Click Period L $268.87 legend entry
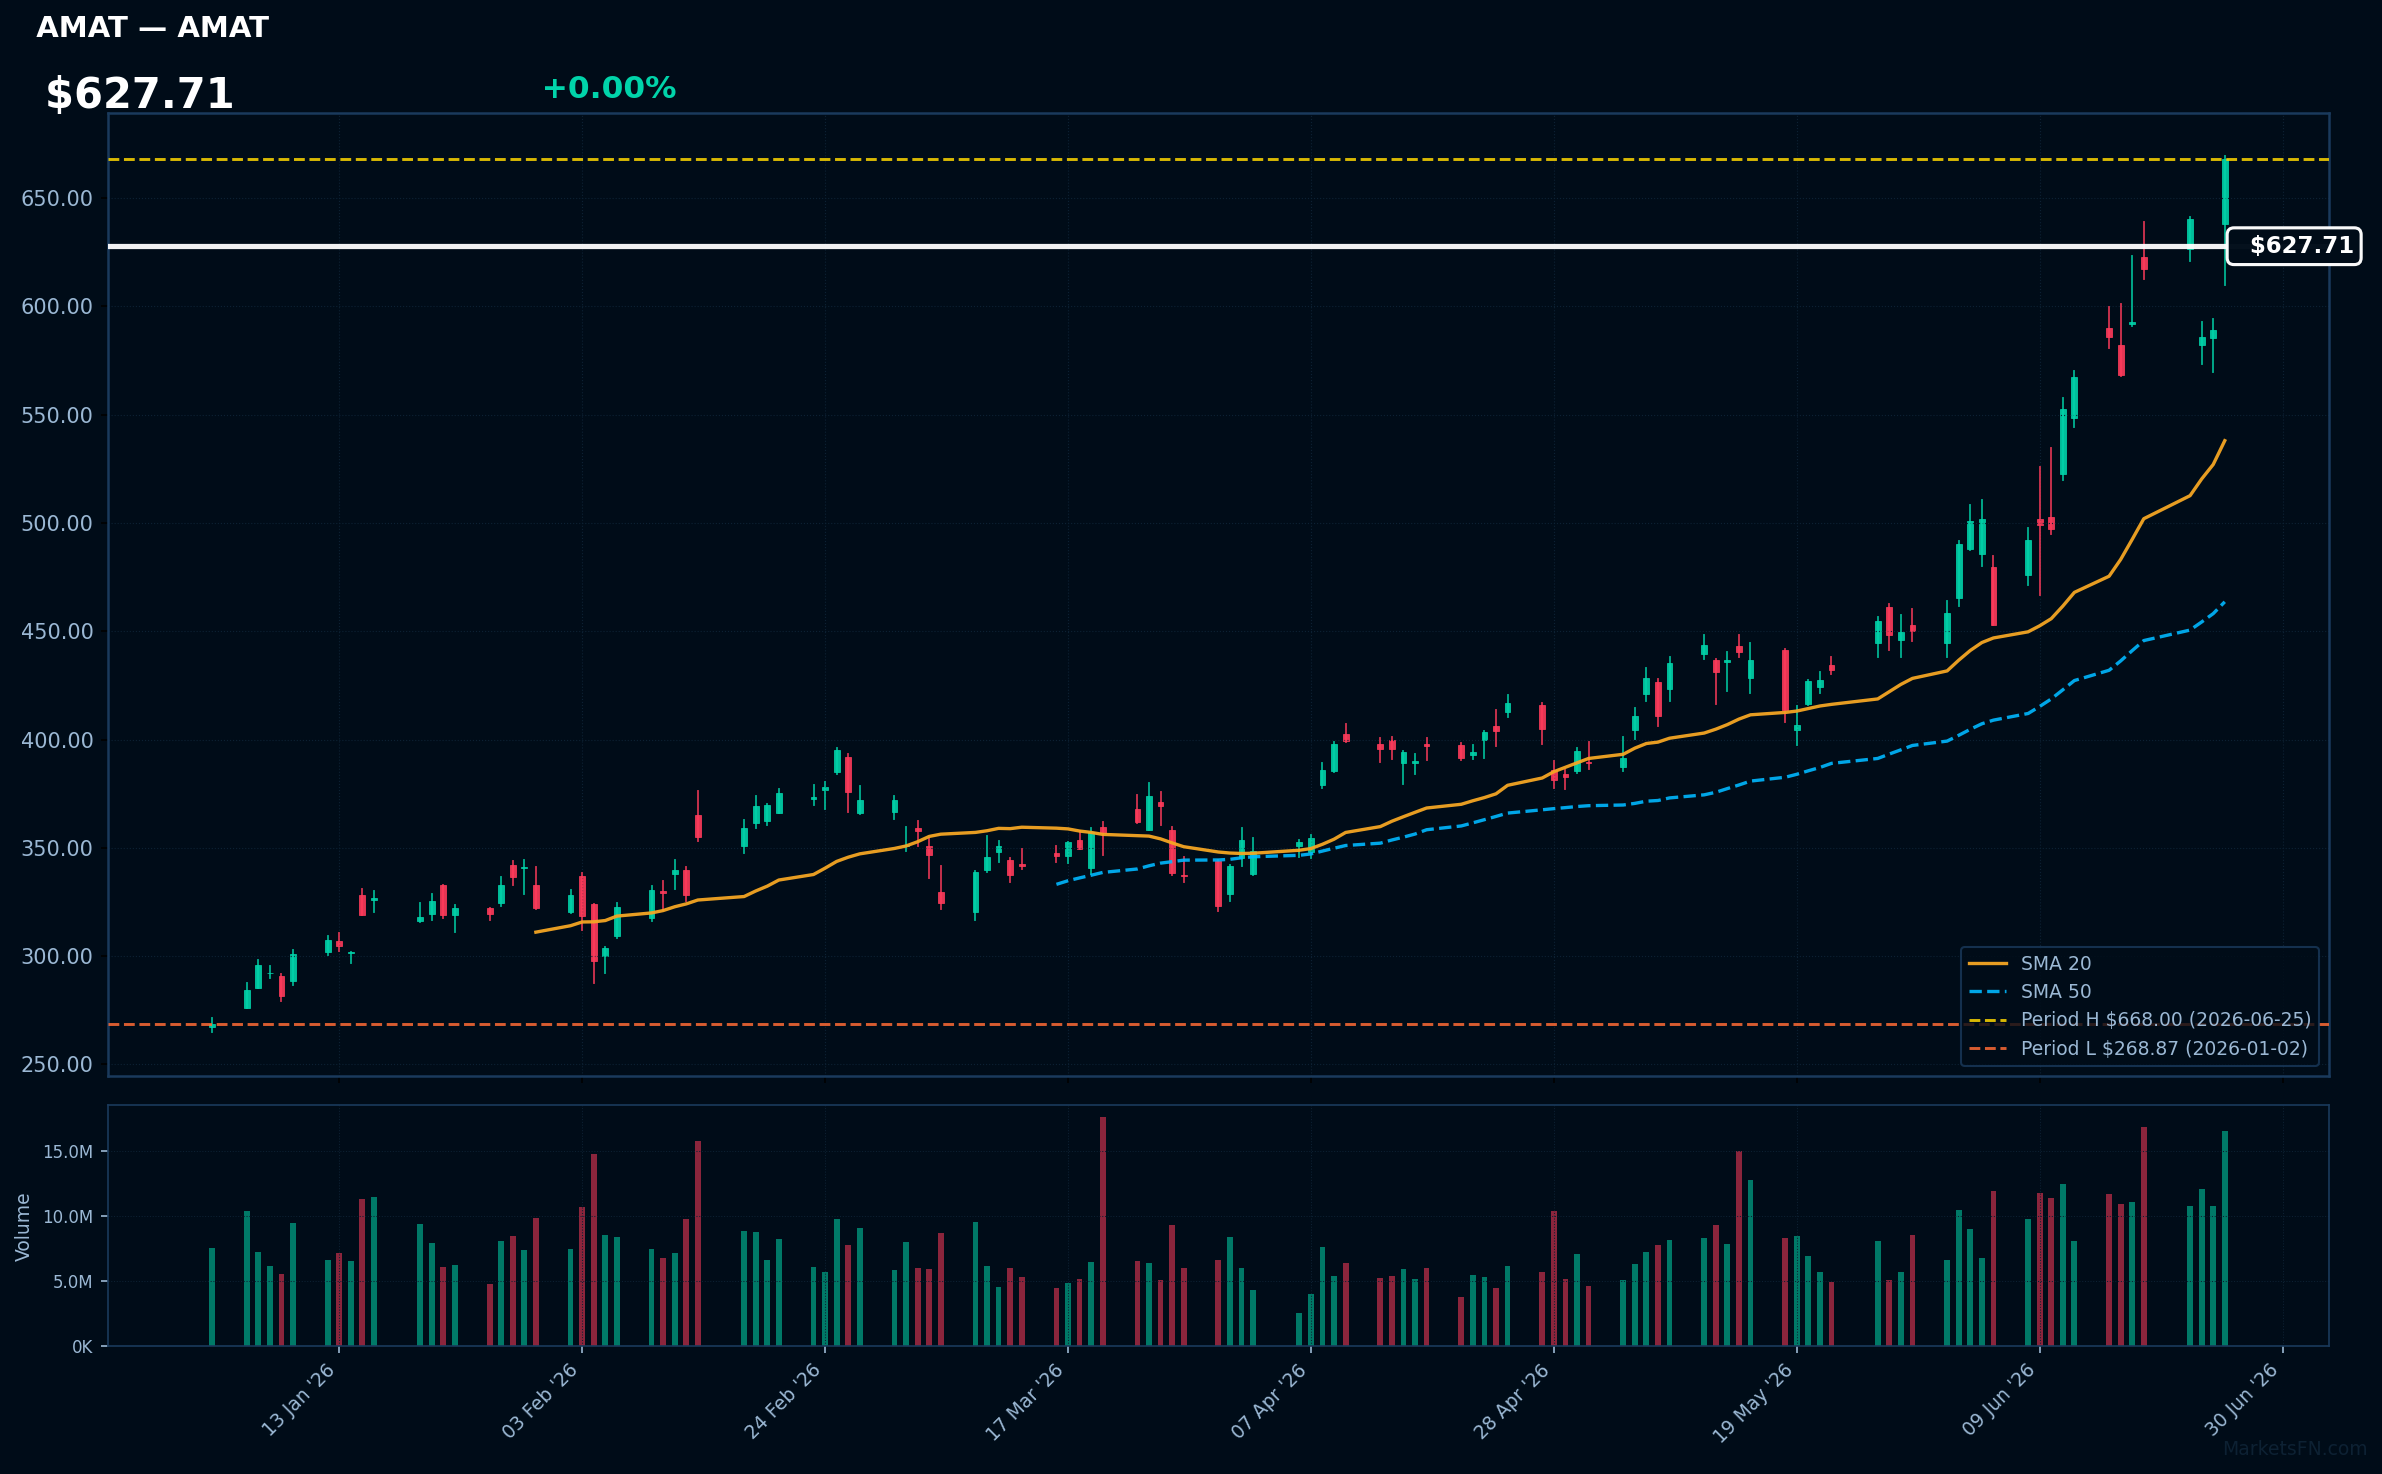This screenshot has height=1474, width=2382. [x=2137, y=1049]
